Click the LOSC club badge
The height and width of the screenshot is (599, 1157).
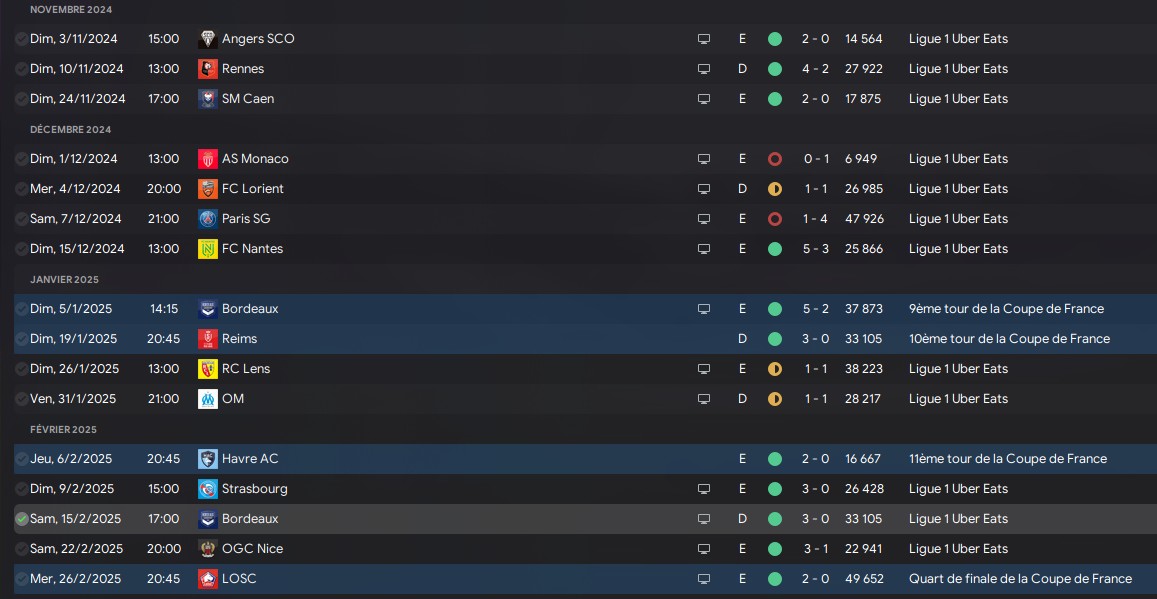click(207, 579)
